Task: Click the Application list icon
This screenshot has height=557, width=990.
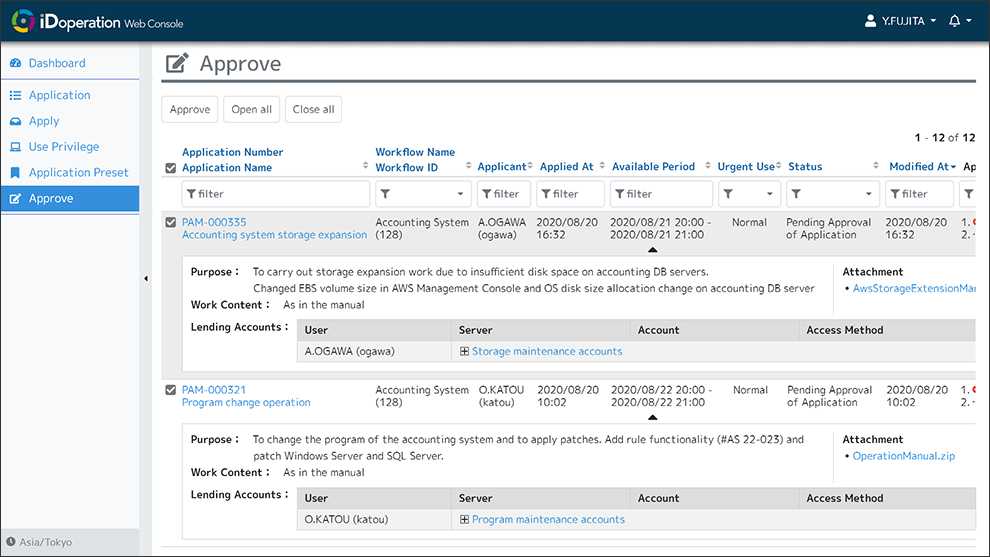Action: (16, 95)
